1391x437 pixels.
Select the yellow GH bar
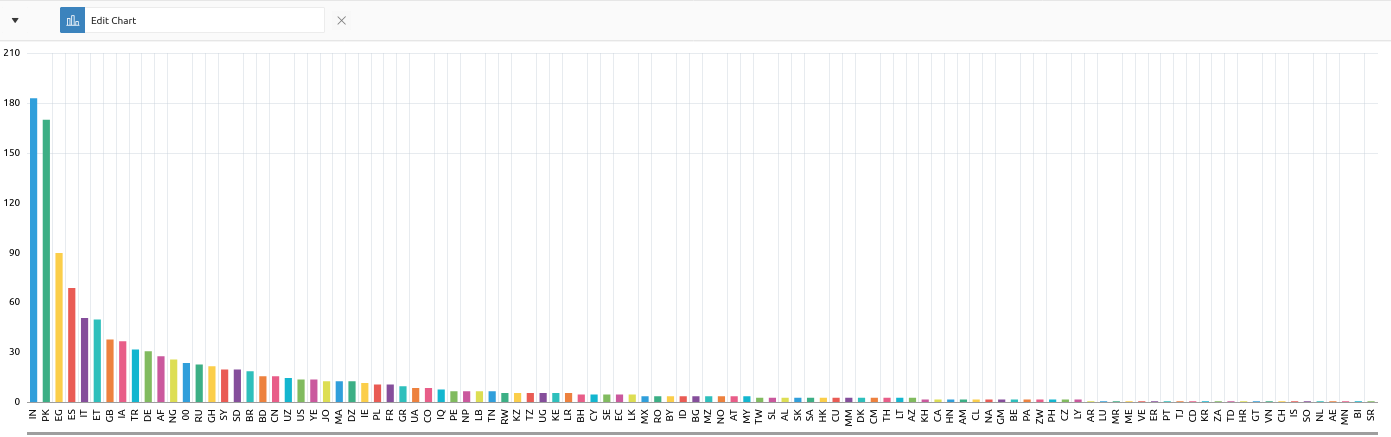[x=212, y=384]
